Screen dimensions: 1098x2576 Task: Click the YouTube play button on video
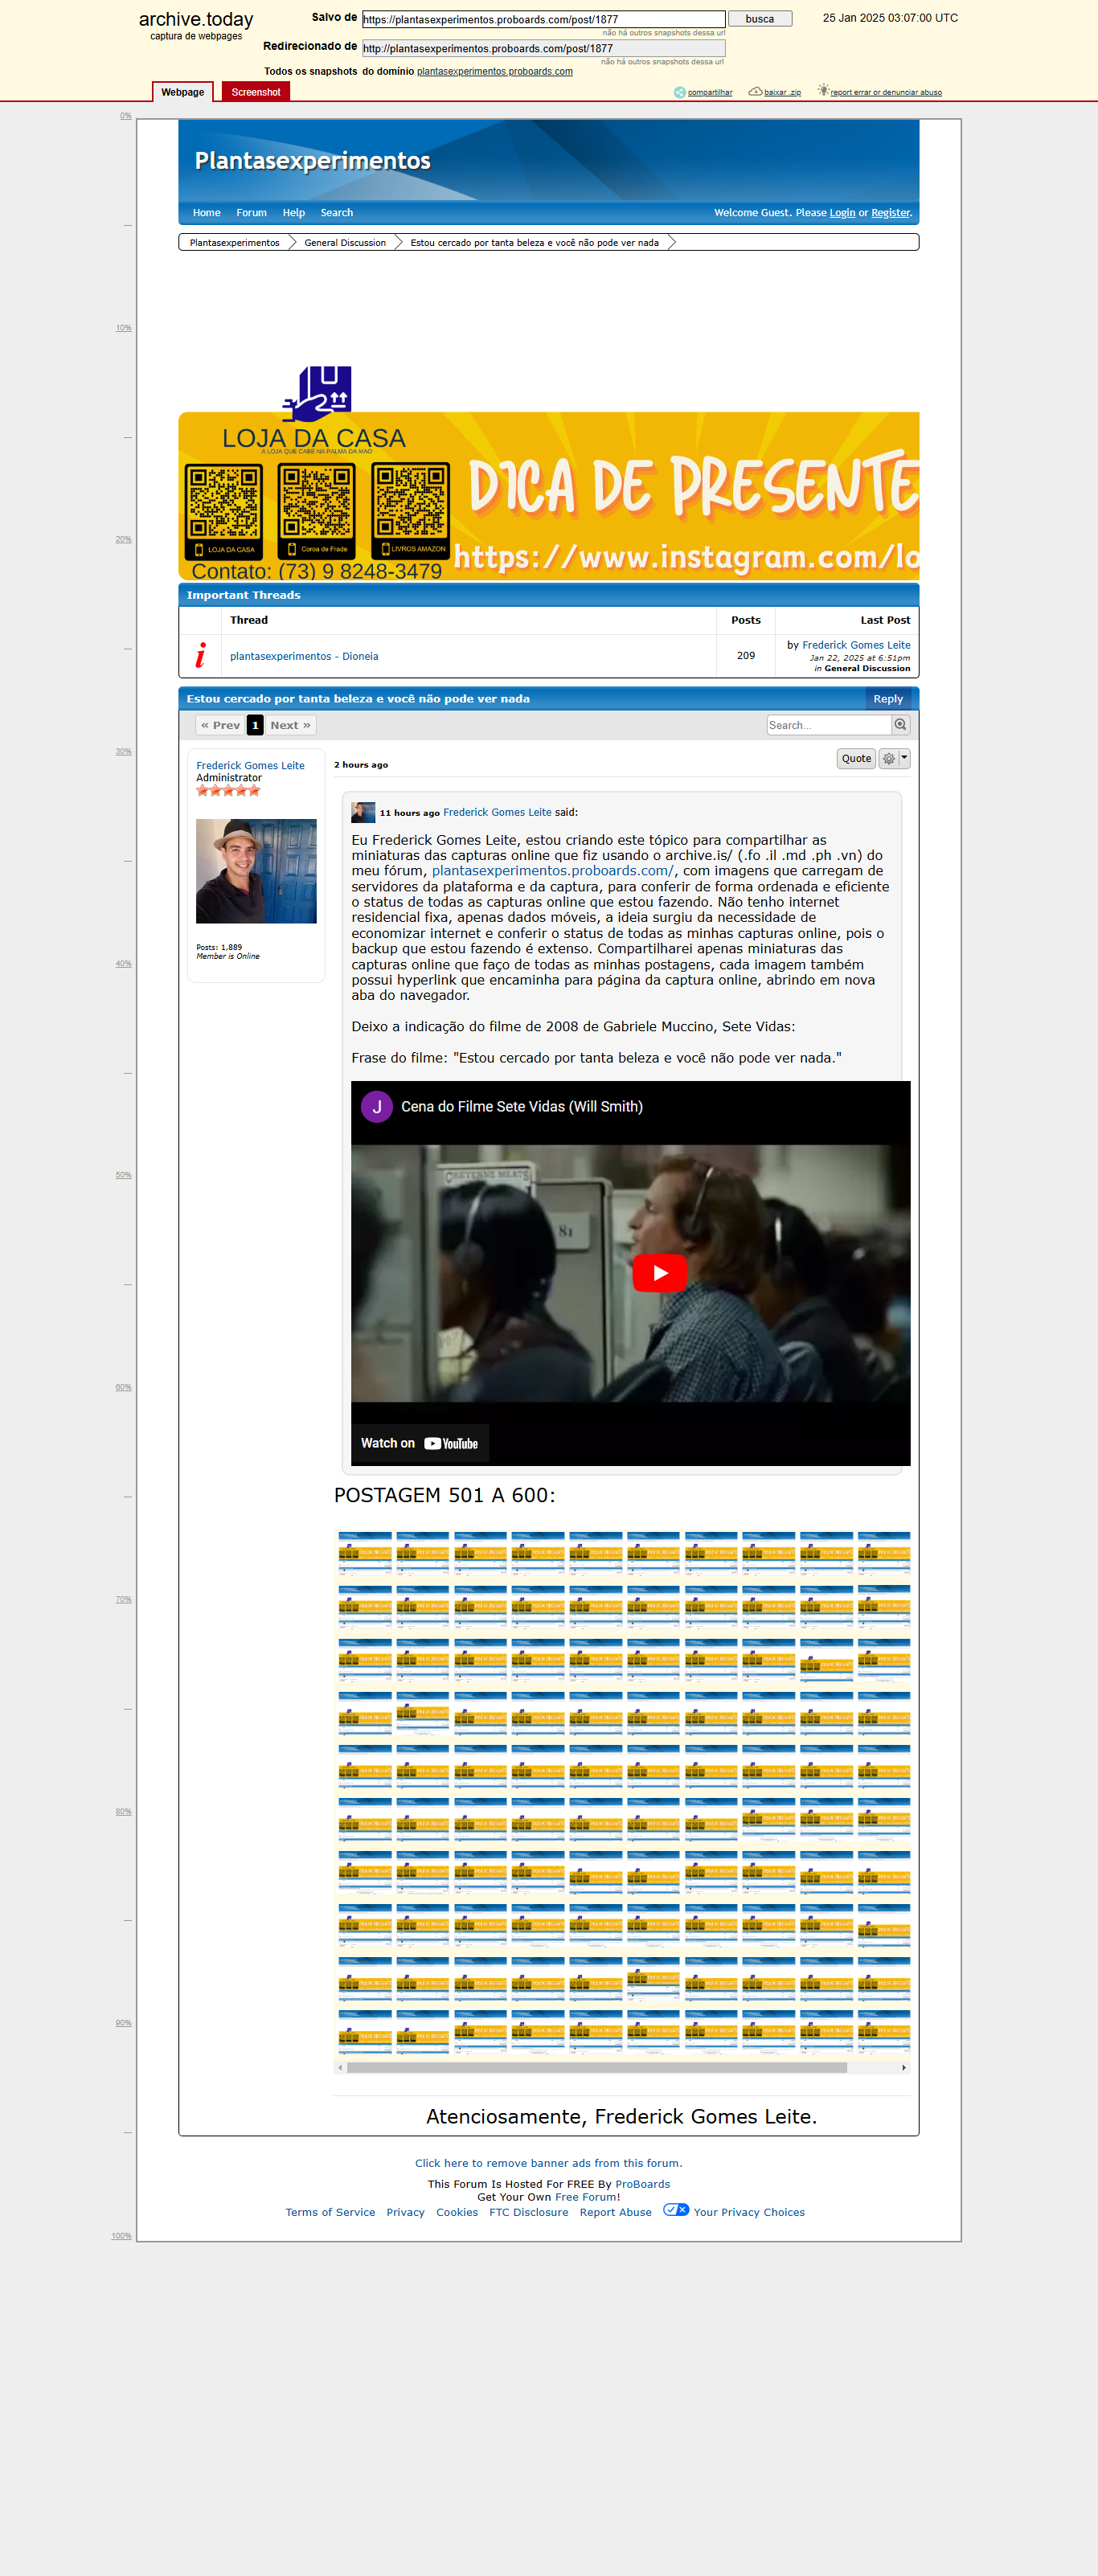(x=659, y=1273)
